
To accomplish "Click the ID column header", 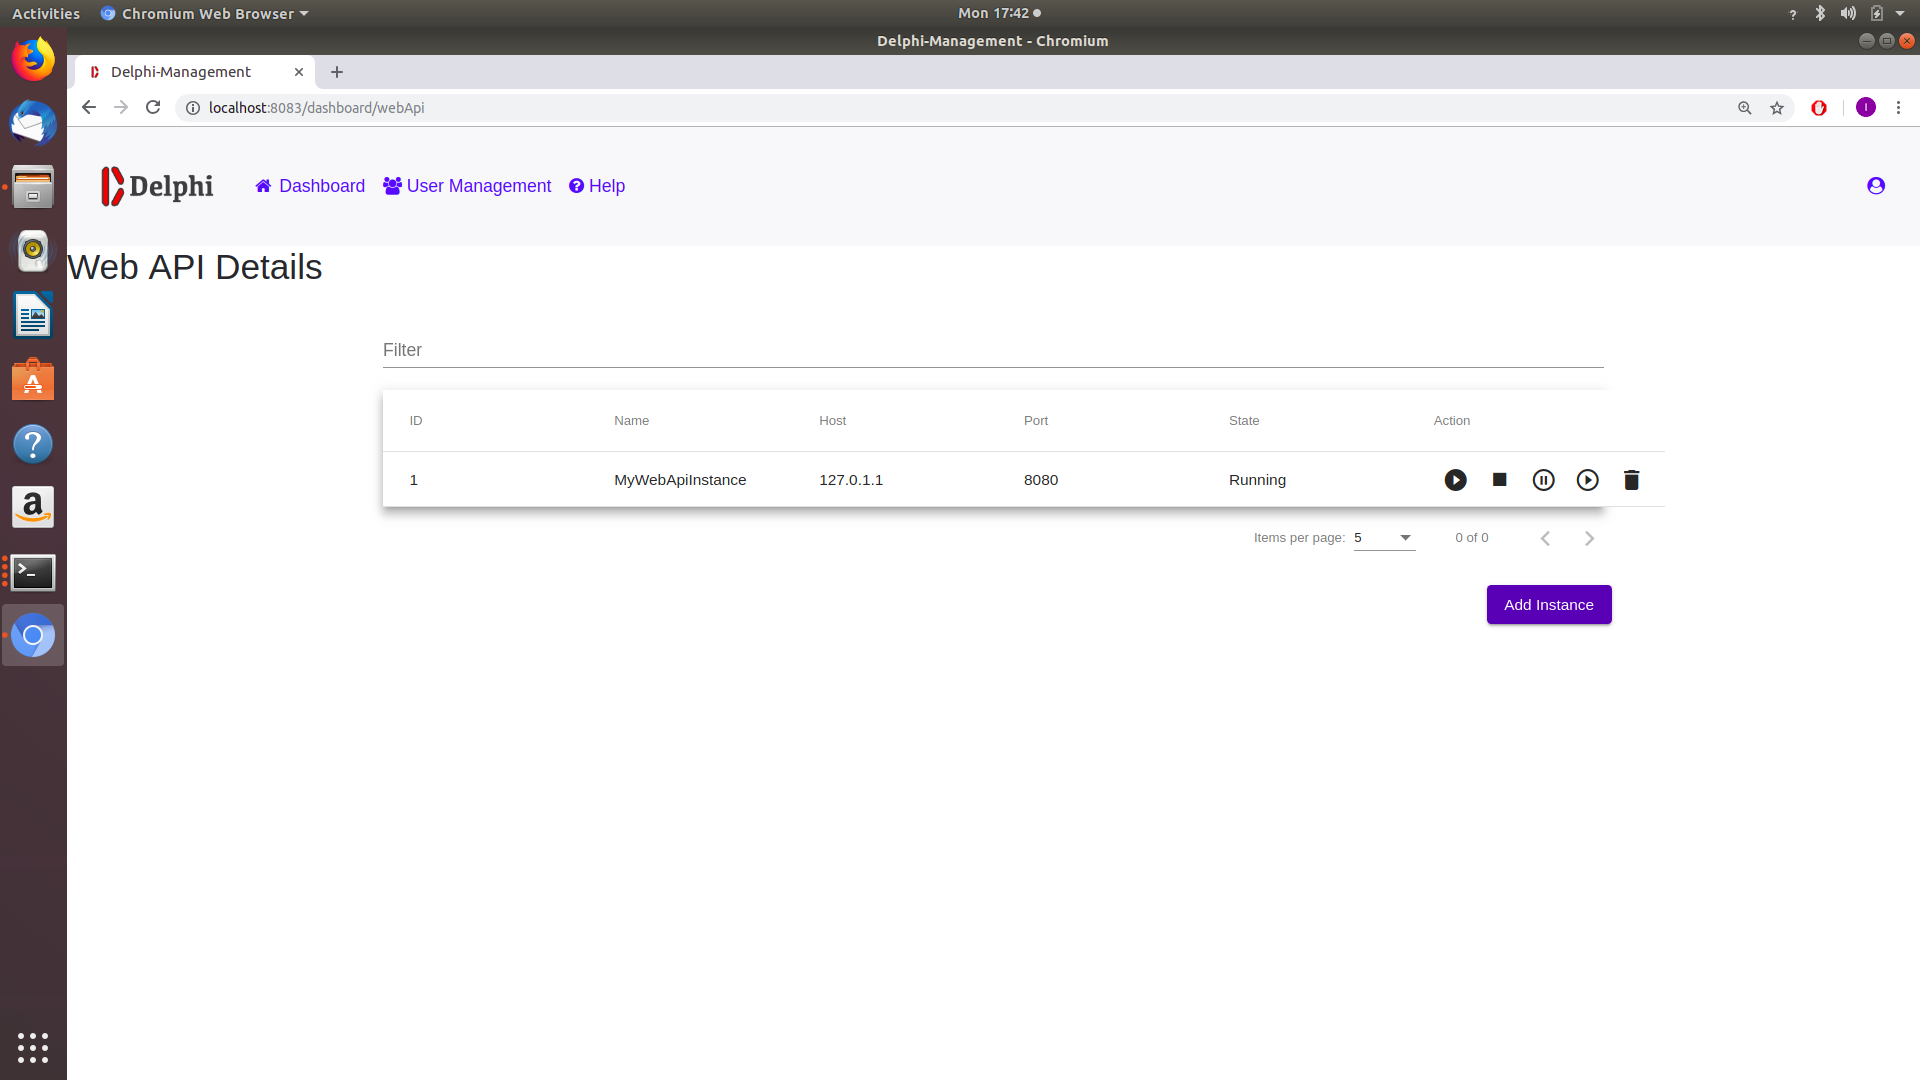I will point(416,421).
